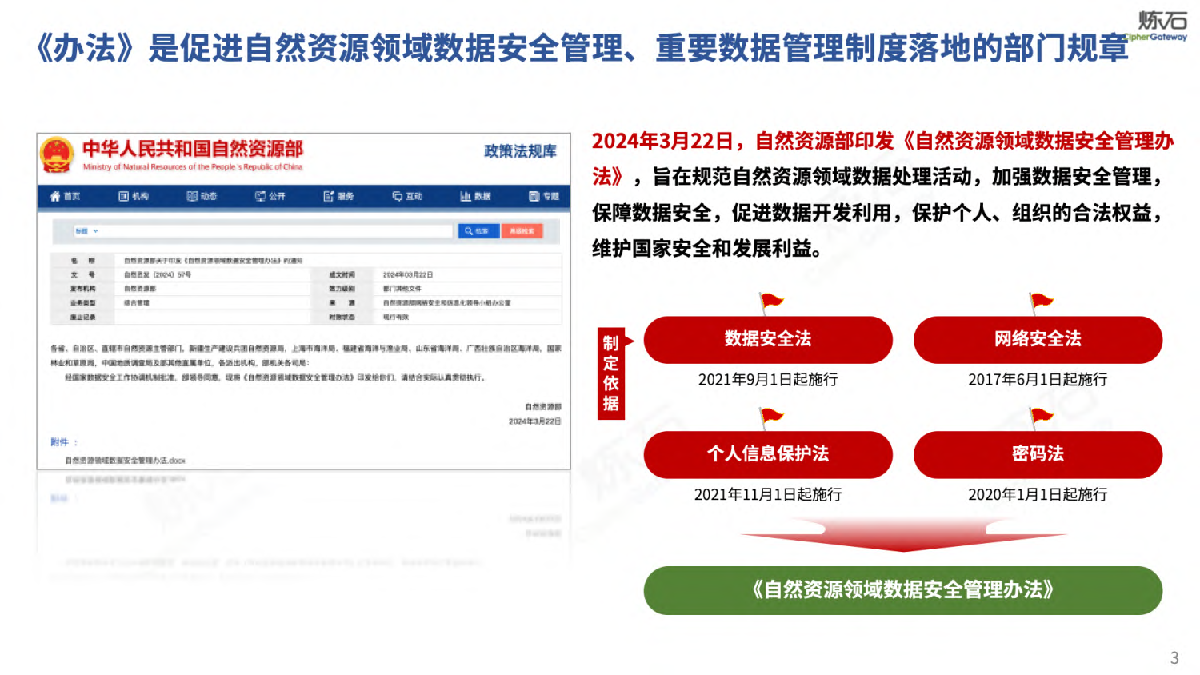Click the red 制定依据 label
This screenshot has height=675, width=1200.
point(610,373)
